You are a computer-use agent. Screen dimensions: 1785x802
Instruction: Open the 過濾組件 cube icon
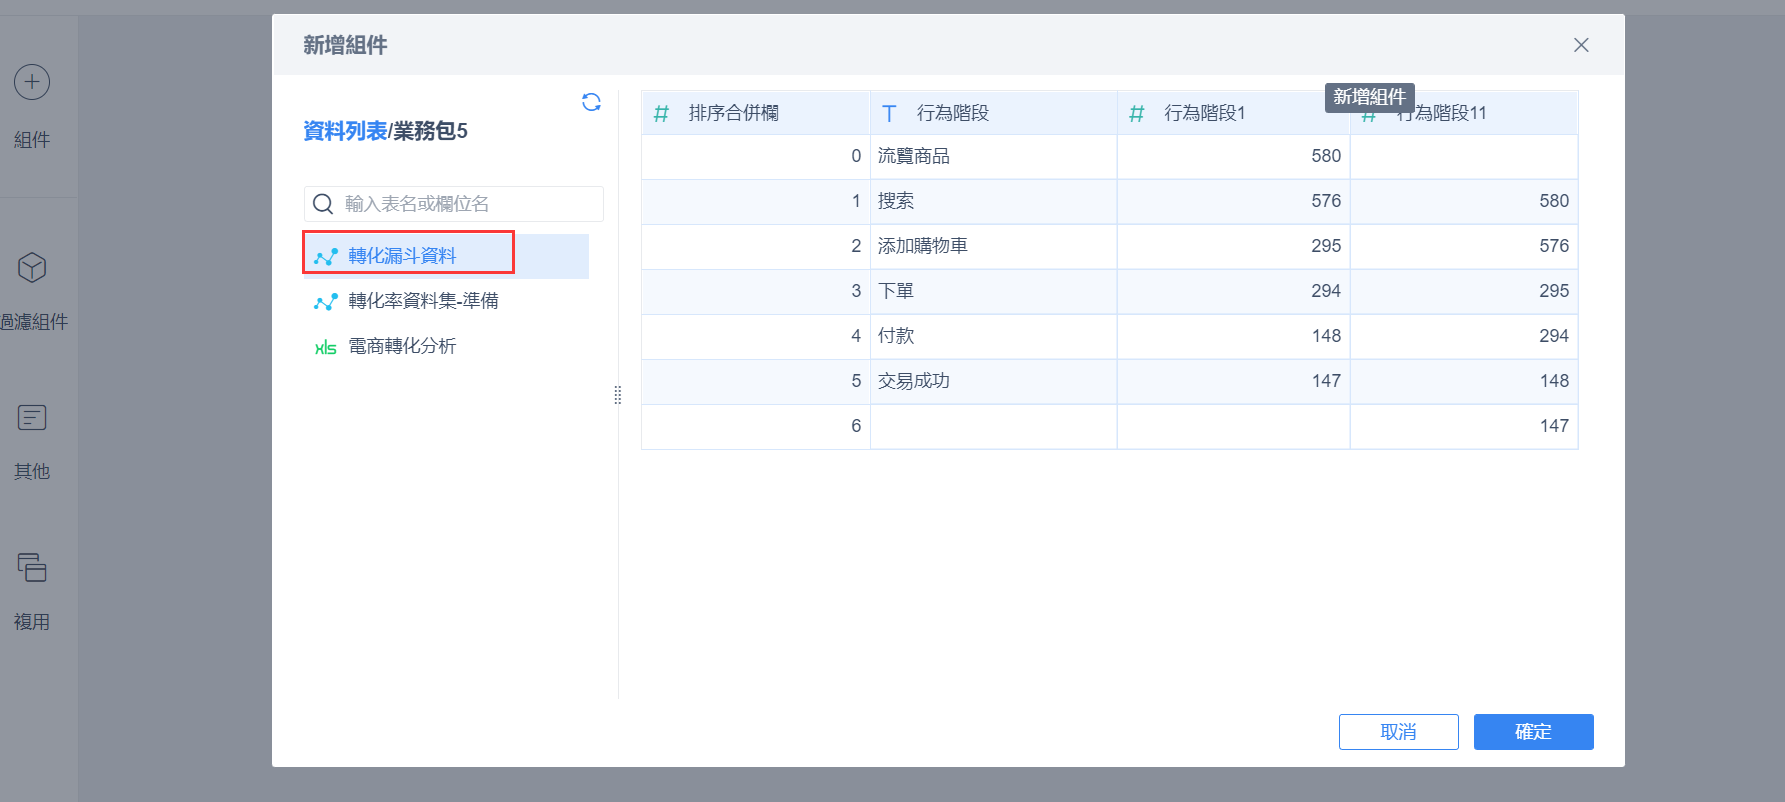pos(32,267)
